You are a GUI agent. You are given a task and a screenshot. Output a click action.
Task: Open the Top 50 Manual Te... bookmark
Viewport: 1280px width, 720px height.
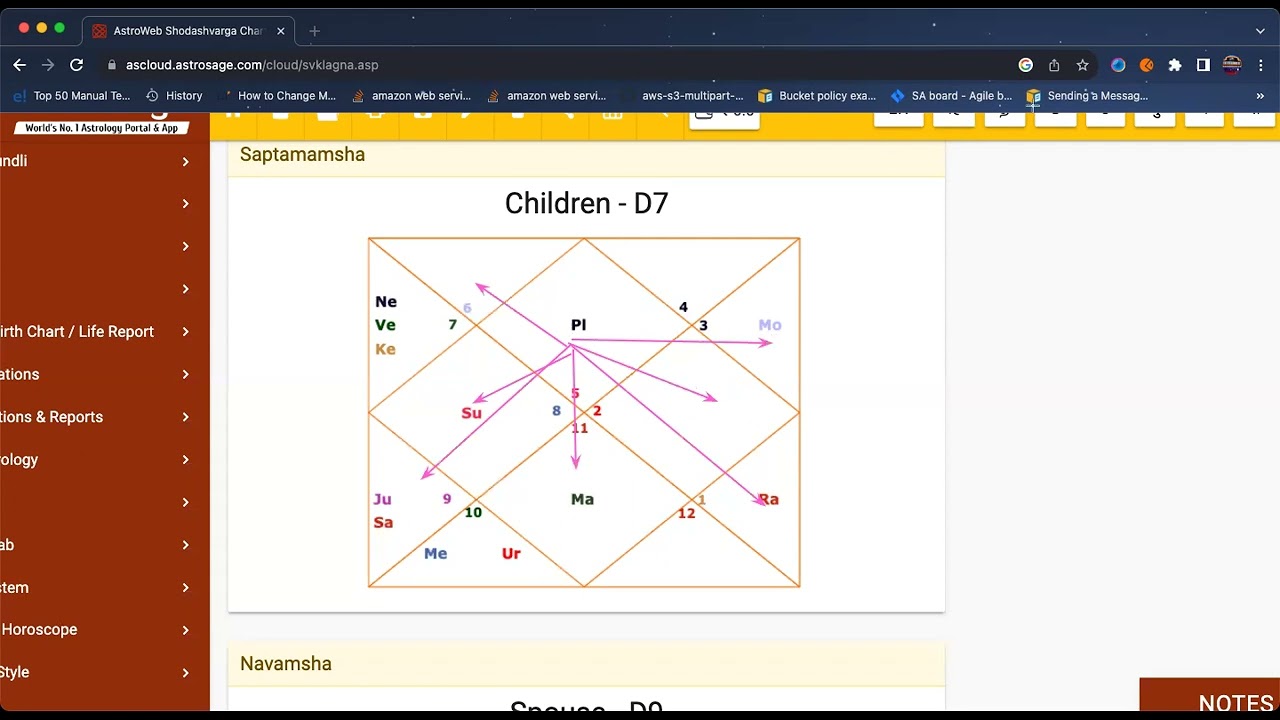point(72,96)
